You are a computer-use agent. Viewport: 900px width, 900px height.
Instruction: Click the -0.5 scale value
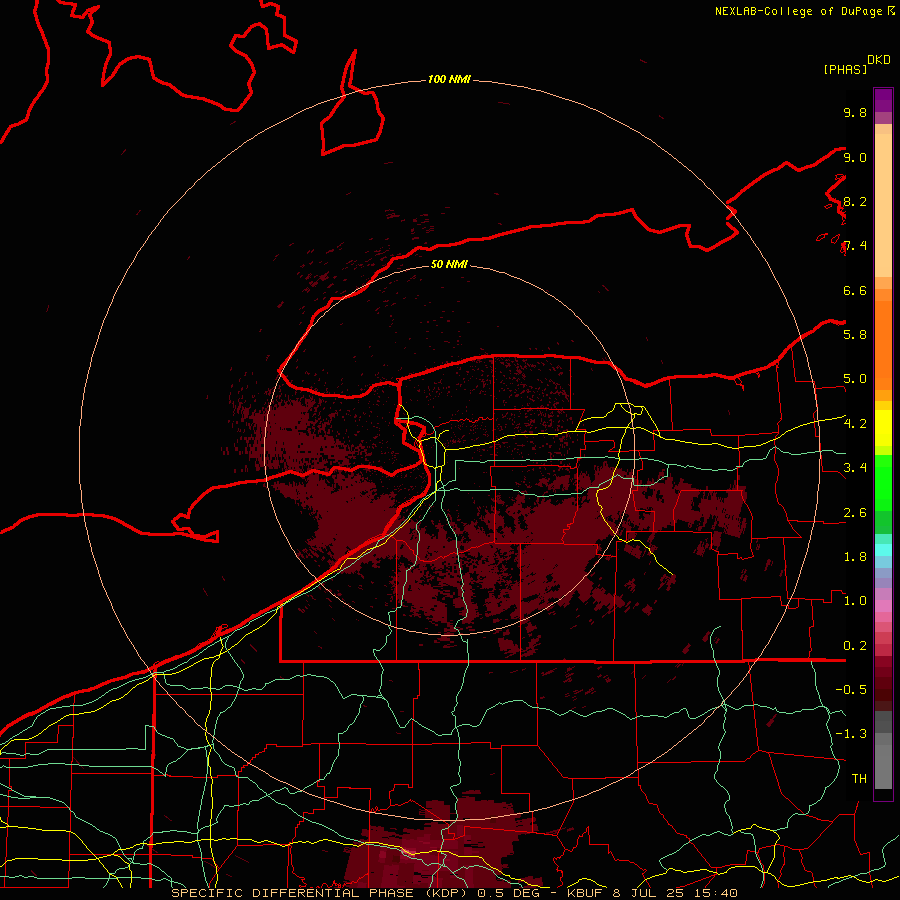[851, 690]
